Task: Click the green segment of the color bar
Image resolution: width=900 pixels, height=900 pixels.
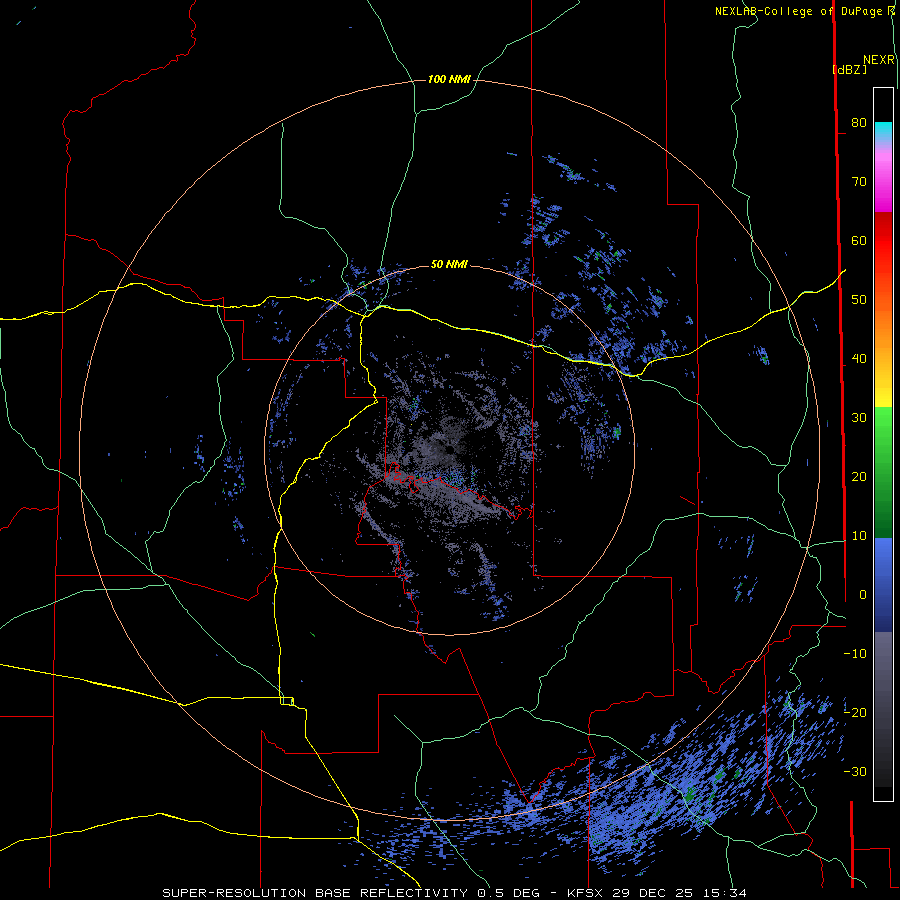Action: pos(883,472)
